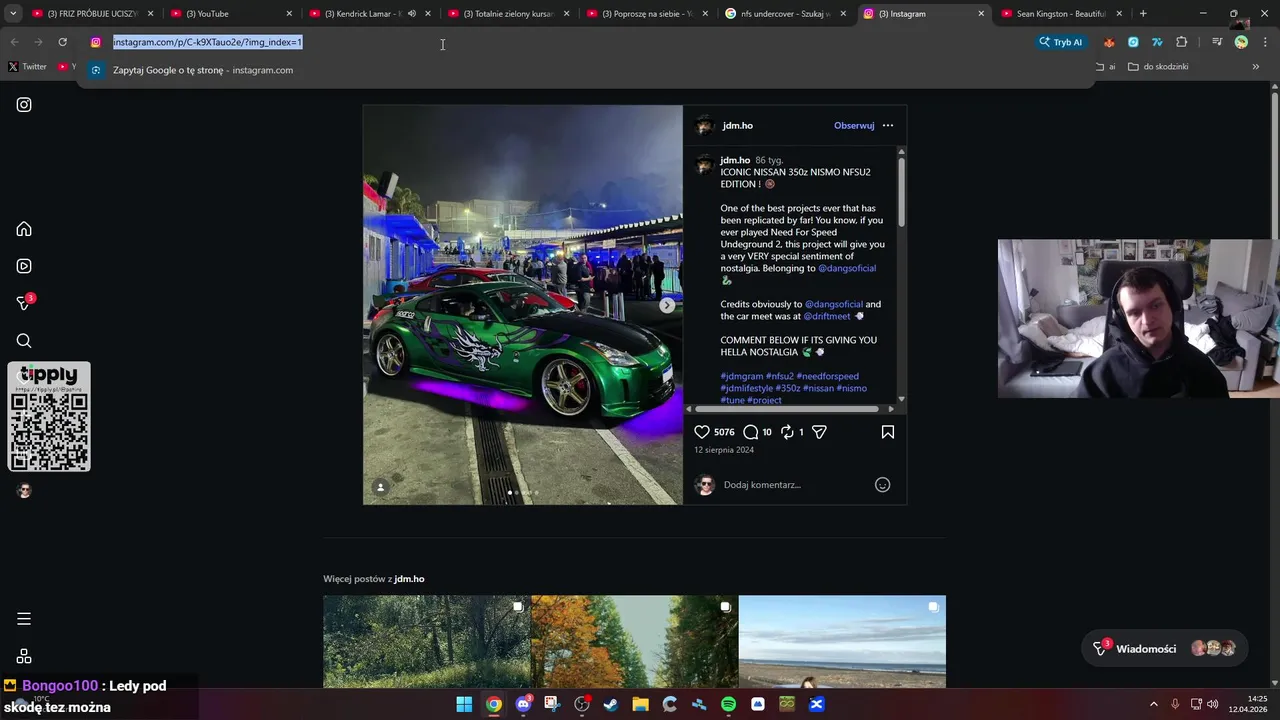Open emoji picker in comment field

(882, 485)
